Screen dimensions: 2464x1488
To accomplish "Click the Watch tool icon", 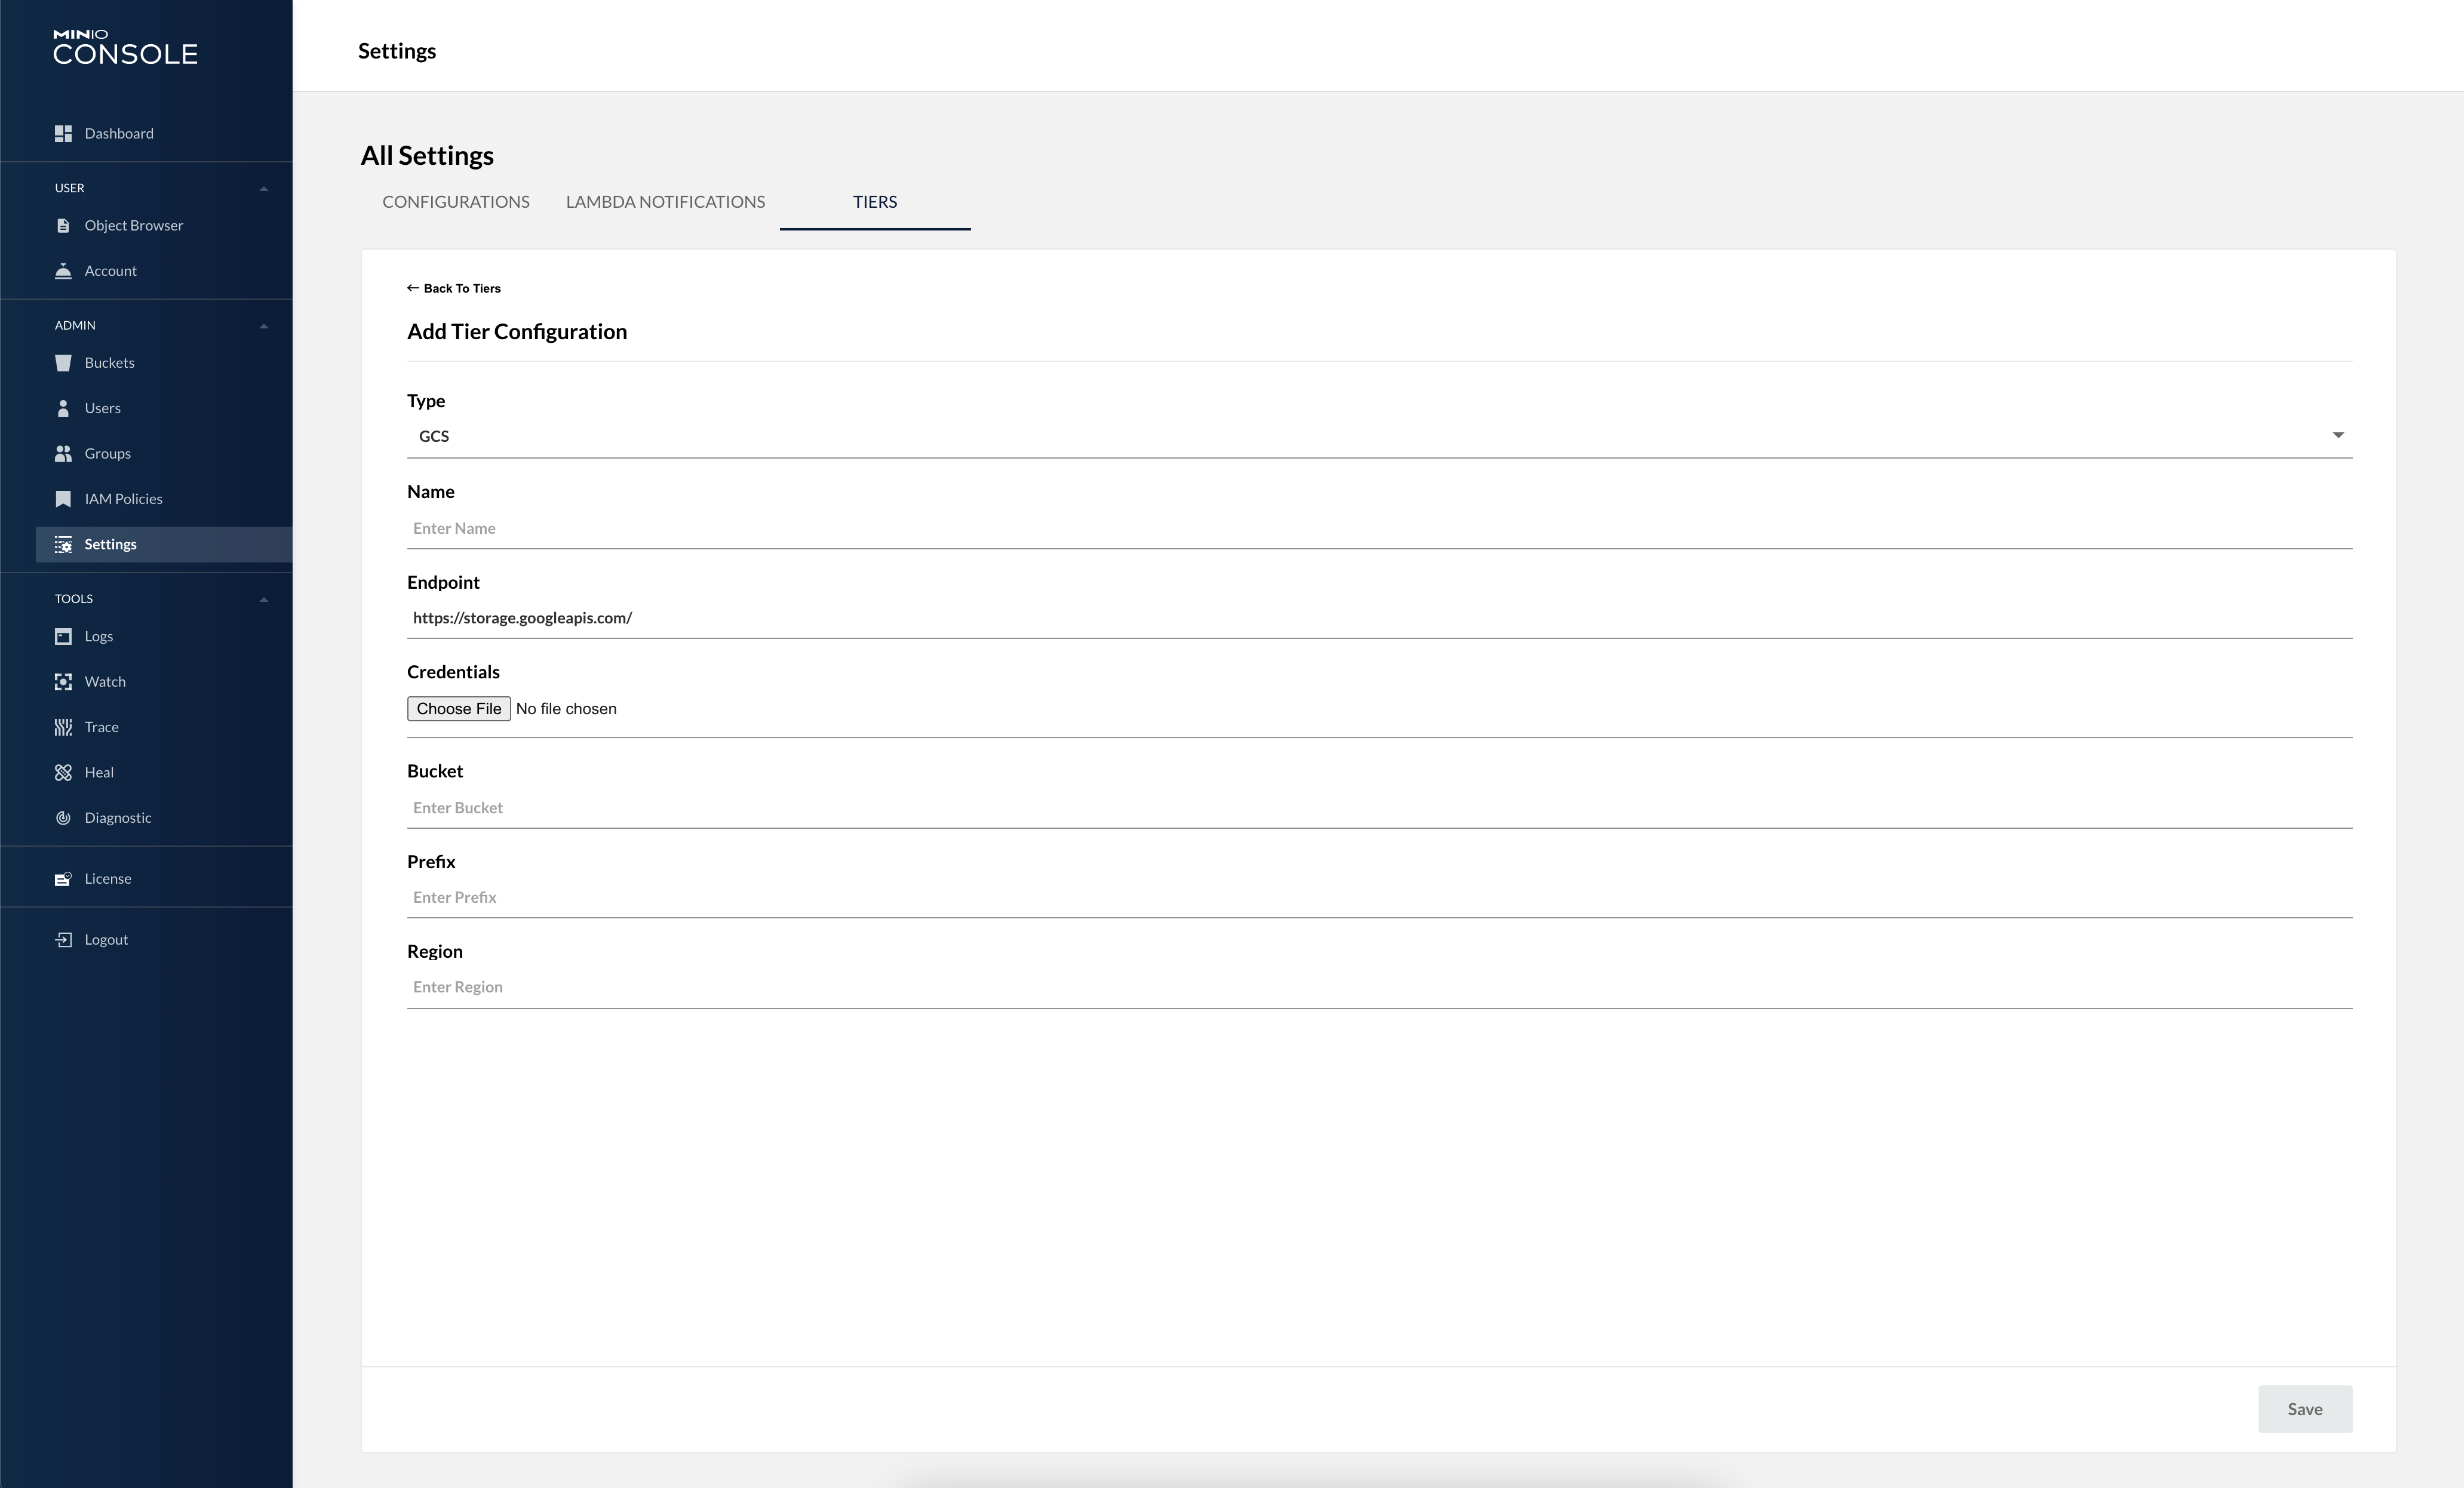I will (63, 682).
